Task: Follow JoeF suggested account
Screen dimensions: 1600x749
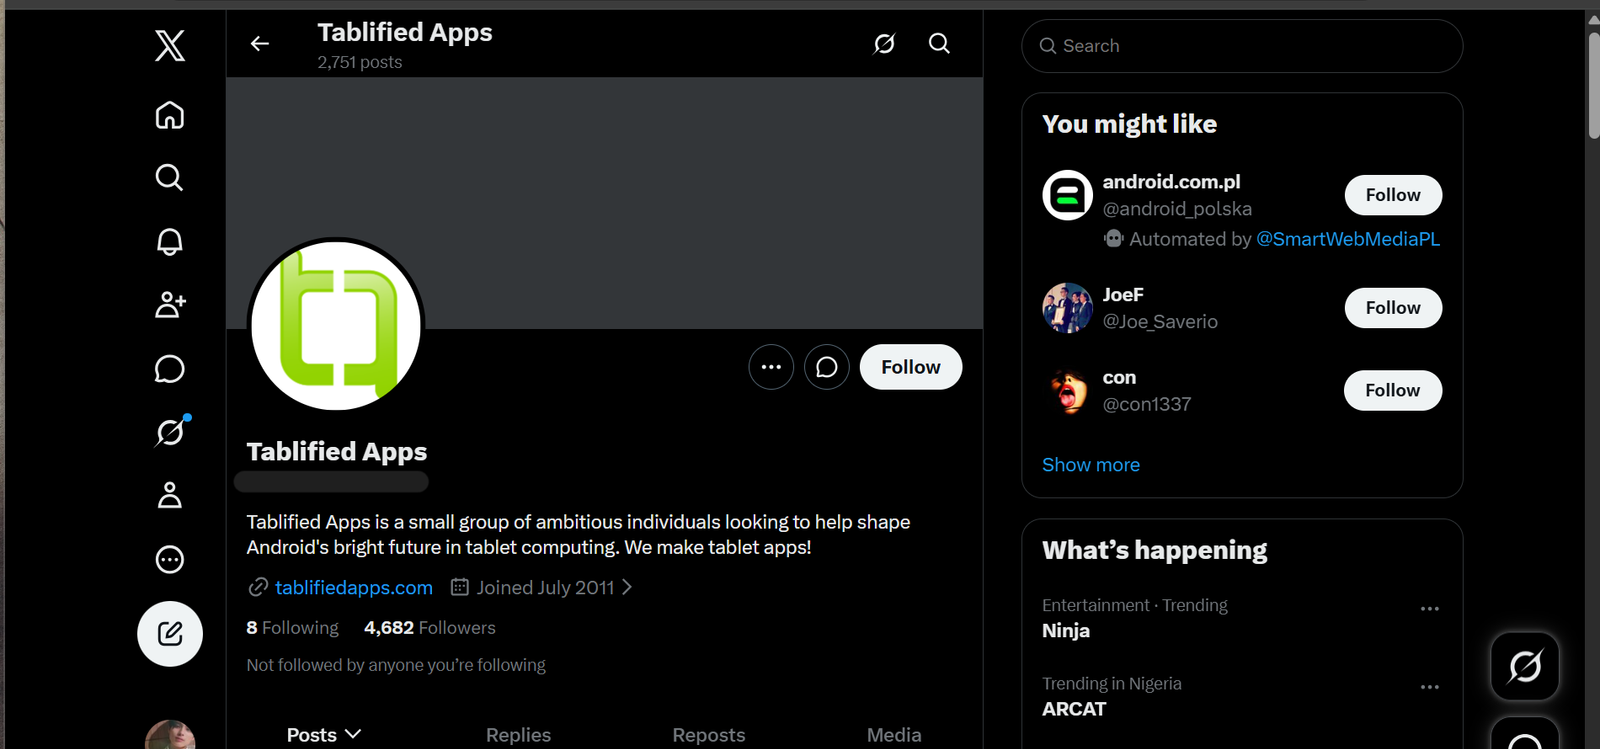Action: point(1393,308)
